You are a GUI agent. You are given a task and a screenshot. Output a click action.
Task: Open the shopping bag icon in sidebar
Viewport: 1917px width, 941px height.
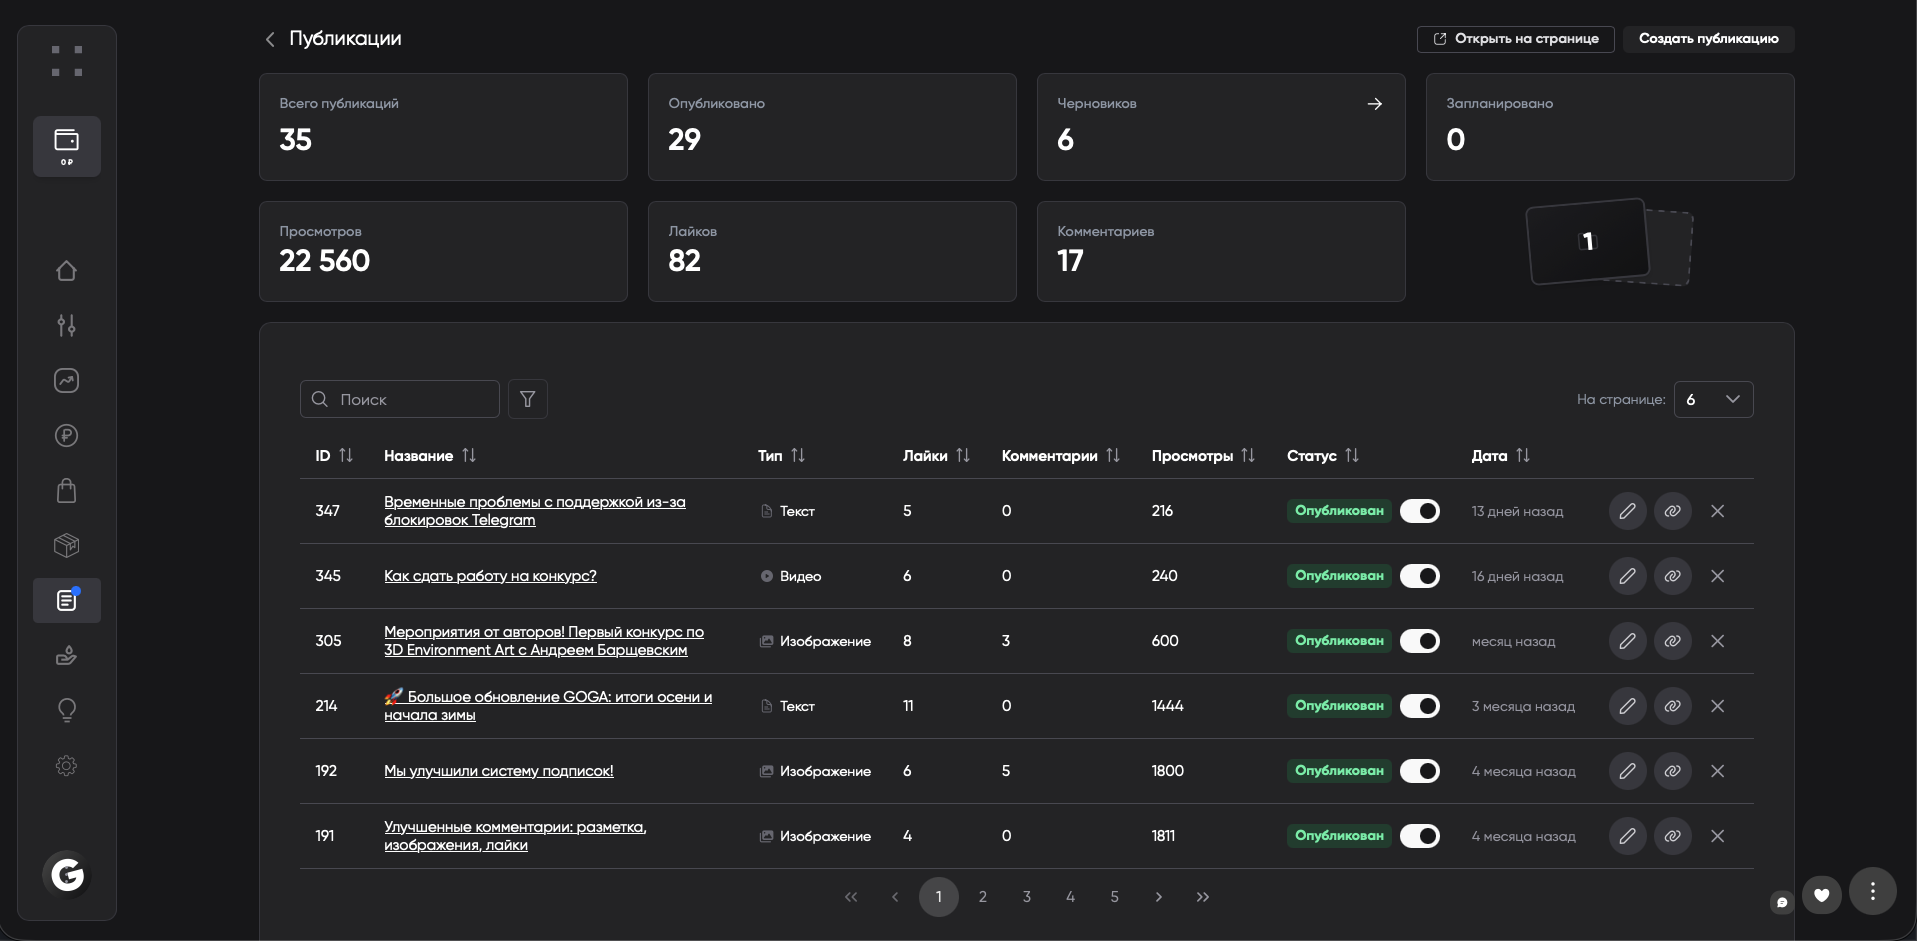[x=66, y=491]
